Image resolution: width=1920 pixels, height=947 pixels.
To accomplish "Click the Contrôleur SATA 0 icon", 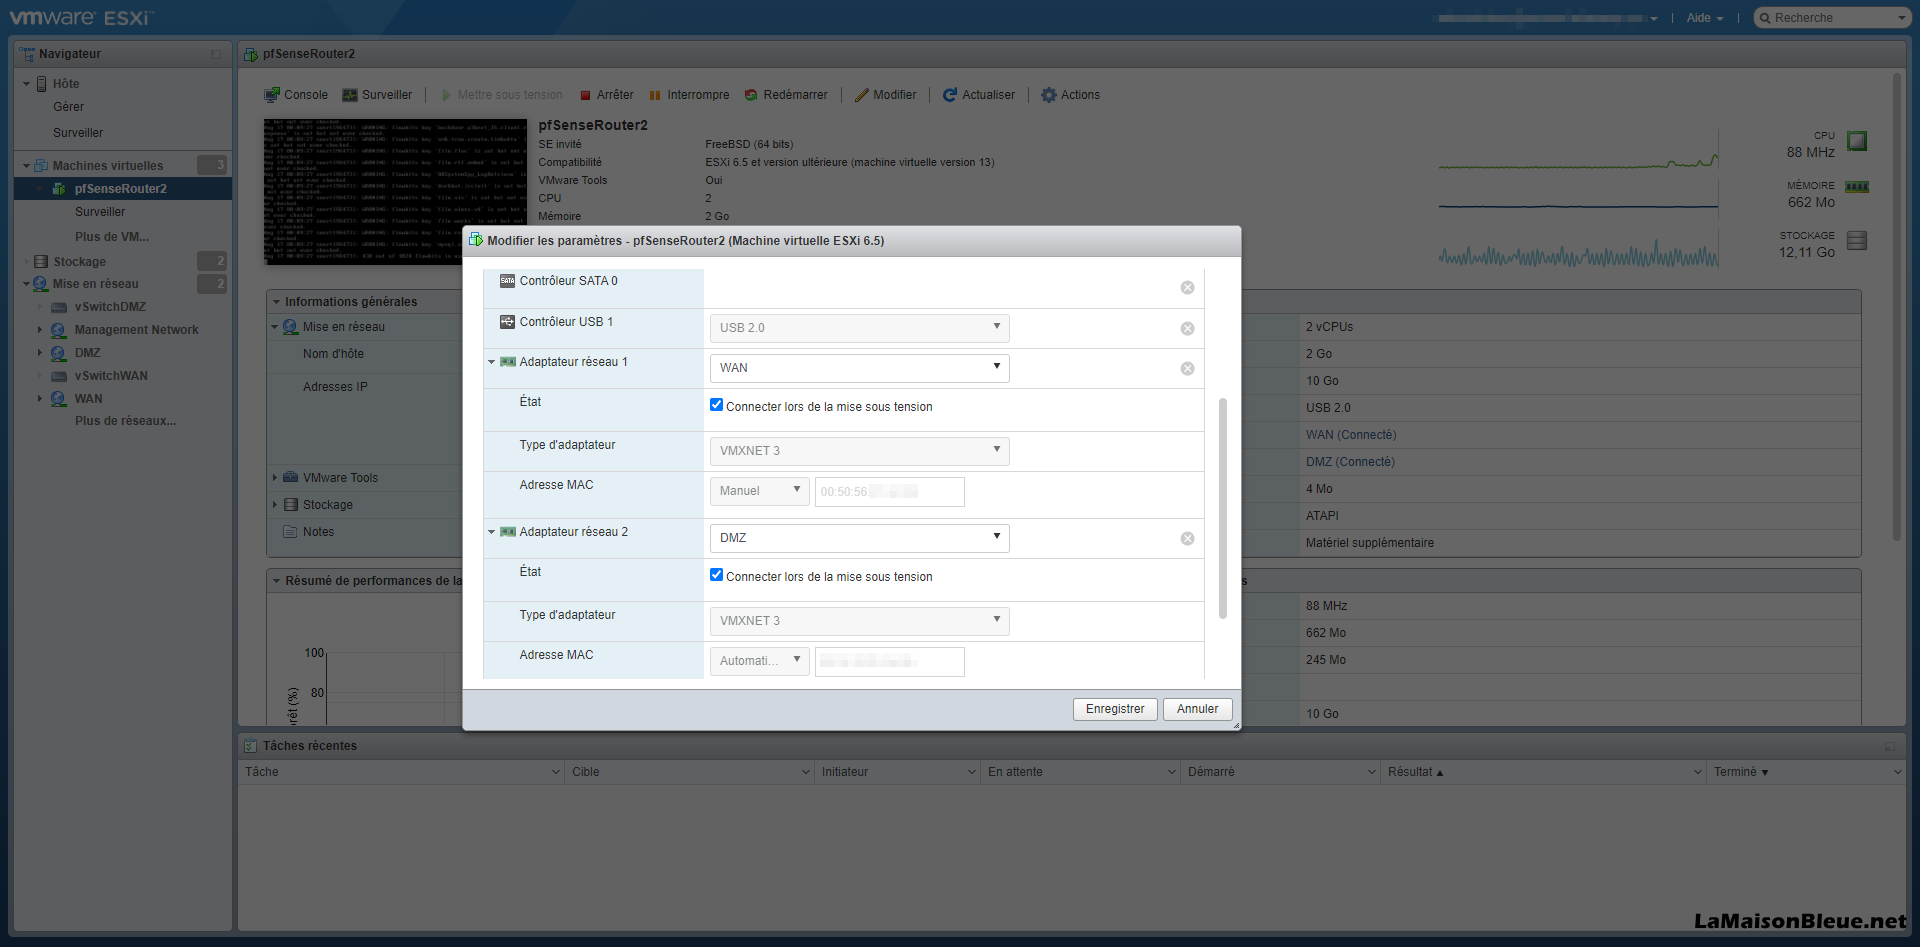I will 507,281.
